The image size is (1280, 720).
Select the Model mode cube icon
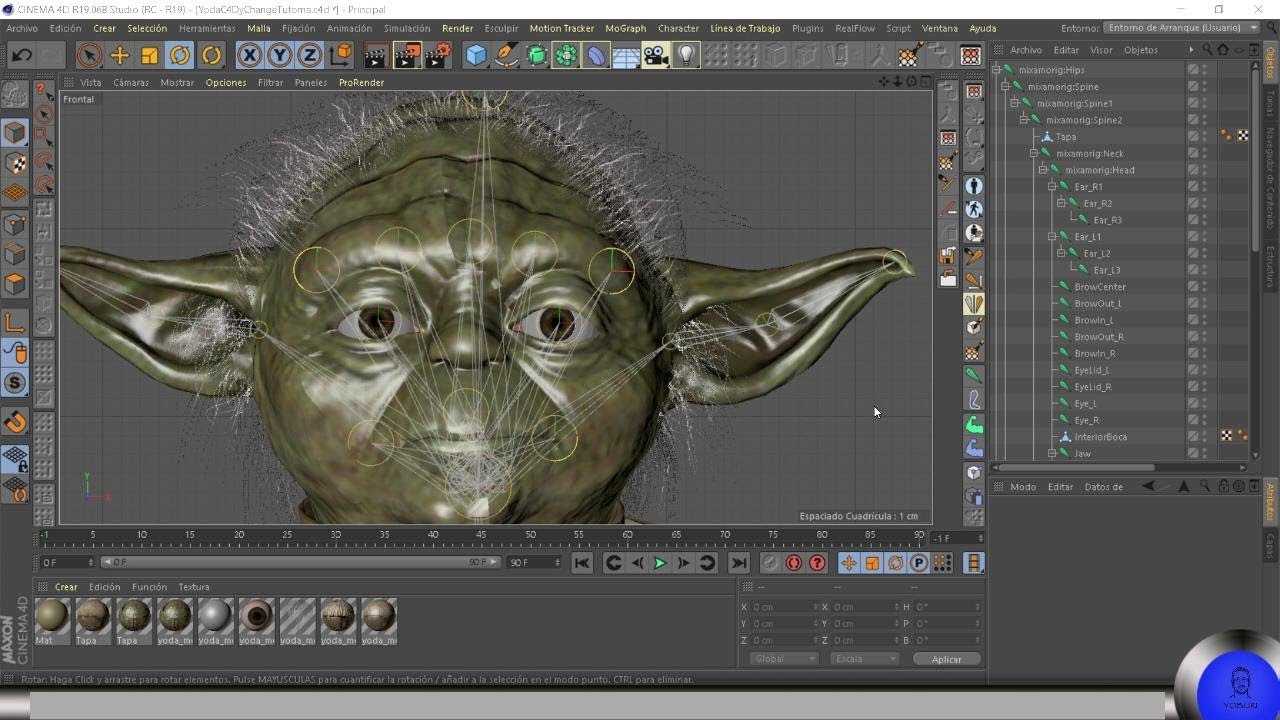pyautogui.click(x=15, y=132)
